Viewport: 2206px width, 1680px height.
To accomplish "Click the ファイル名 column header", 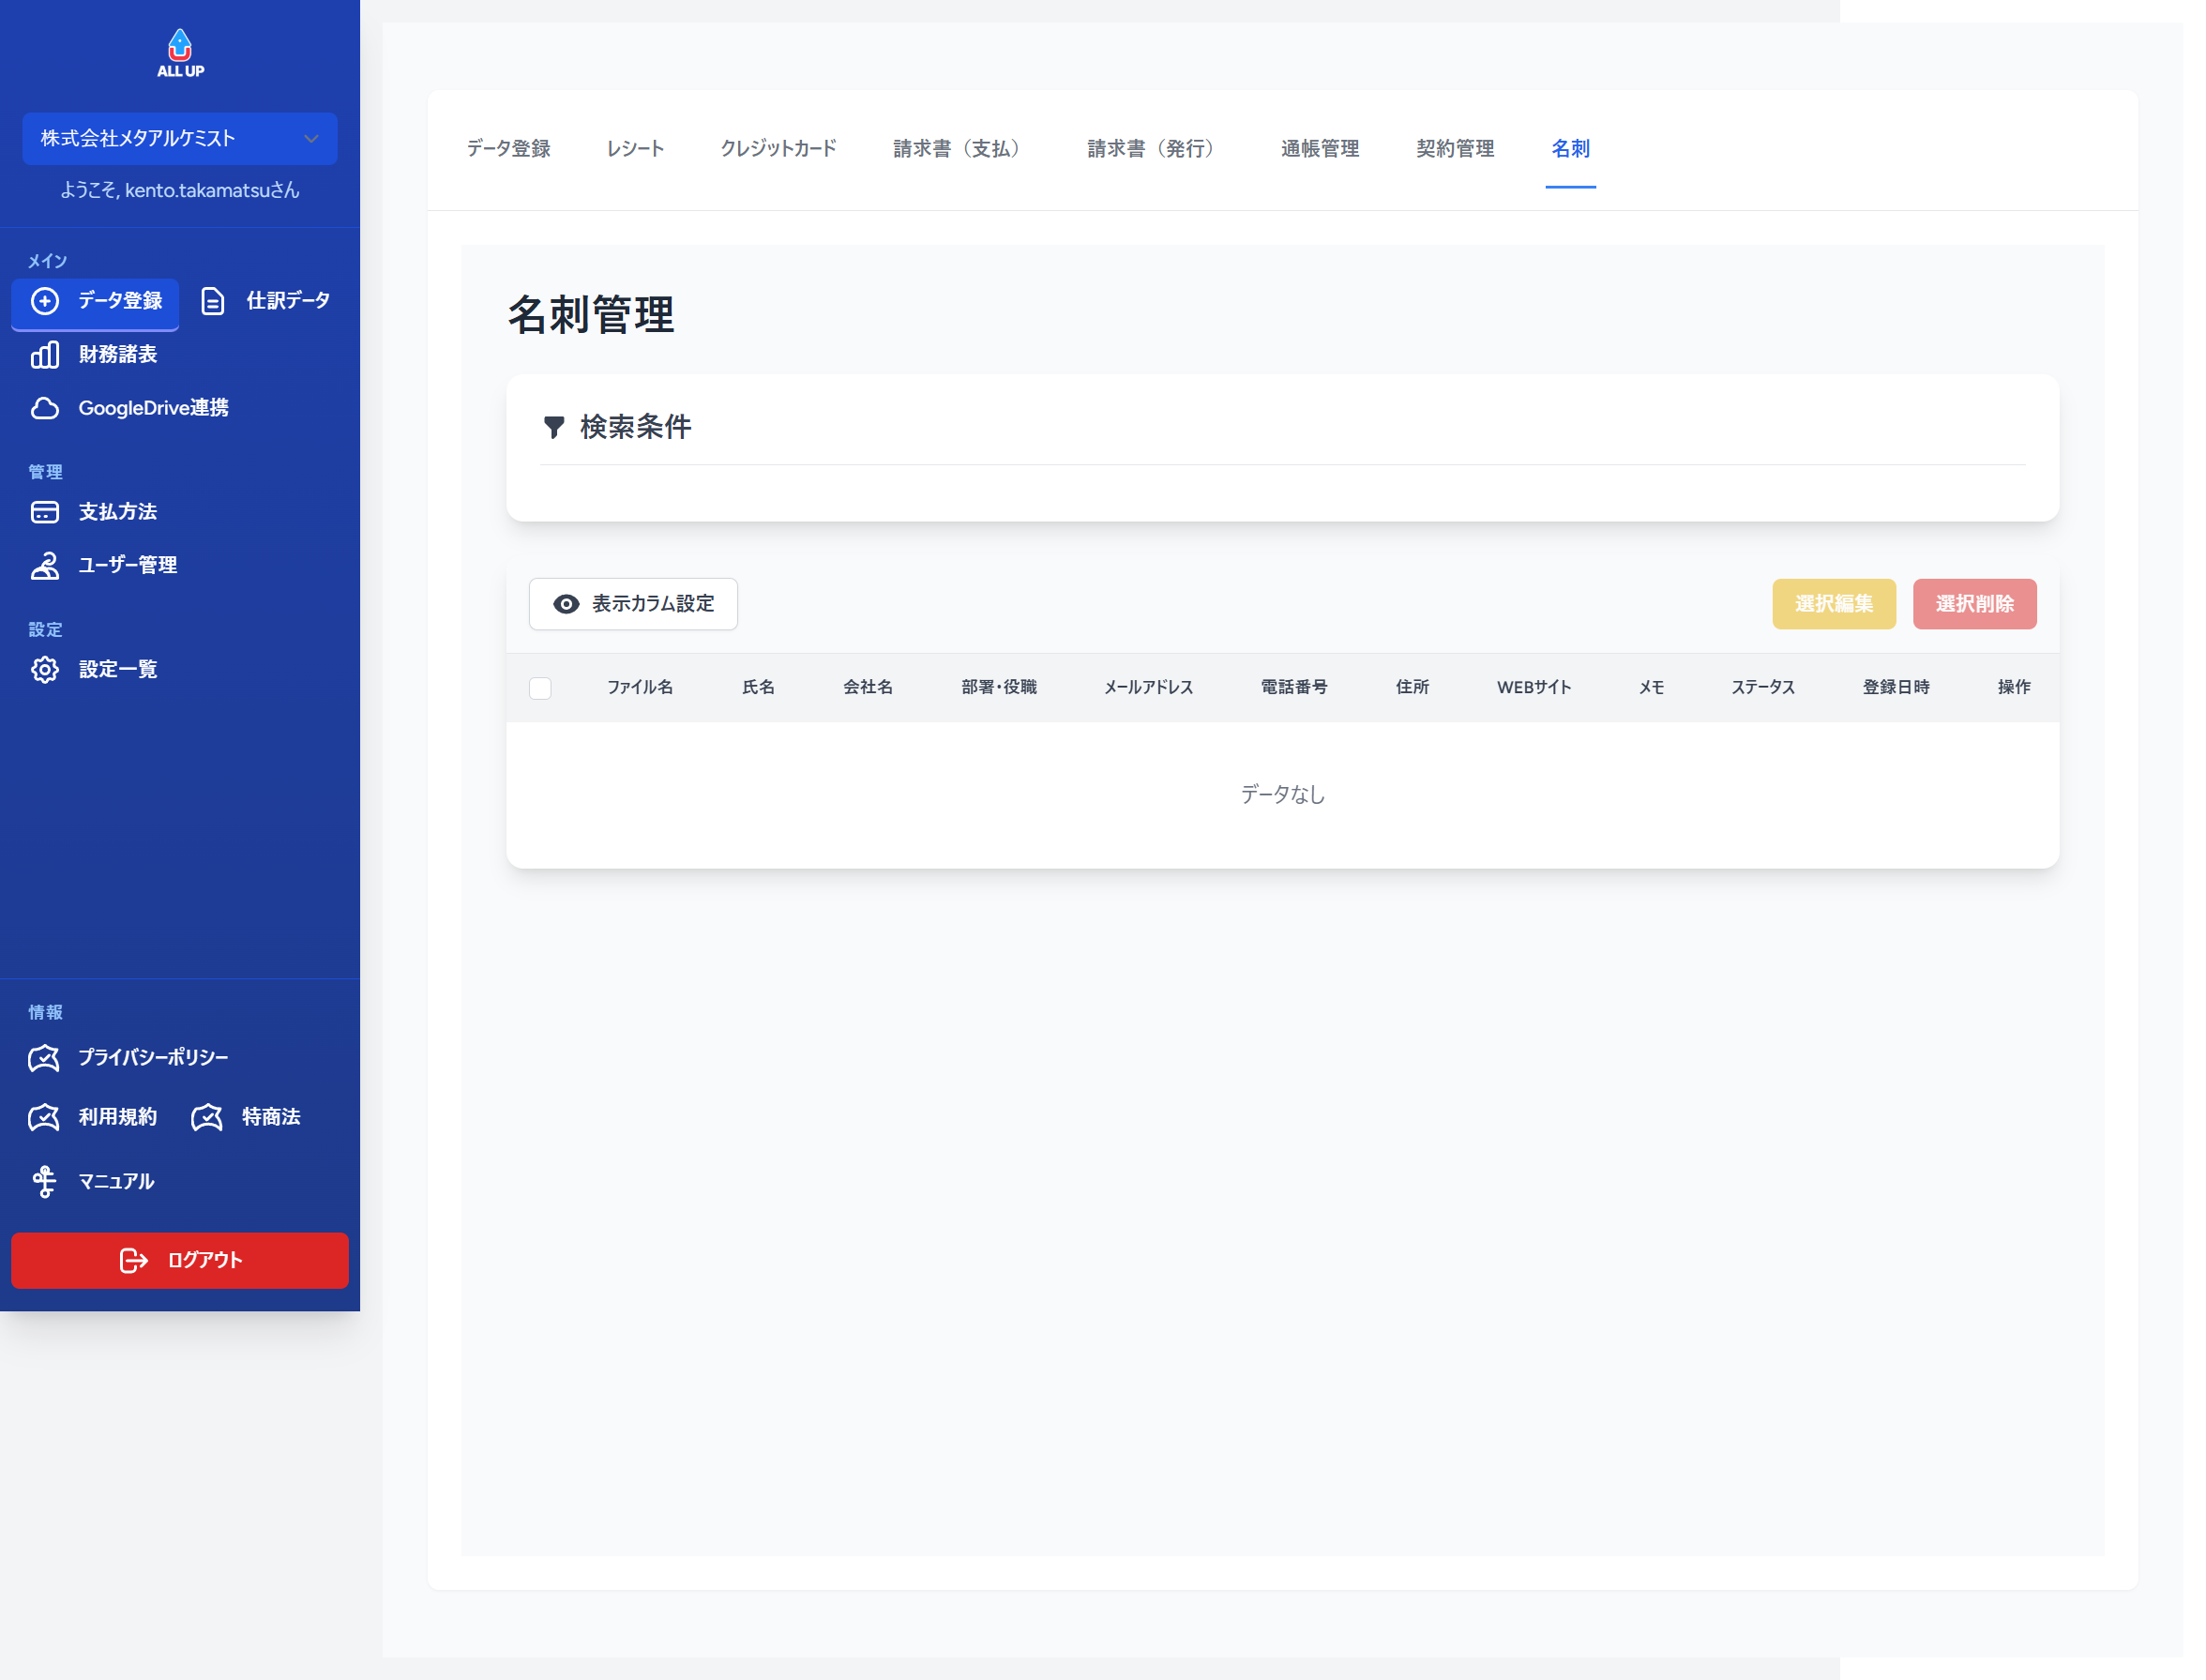I will (639, 687).
